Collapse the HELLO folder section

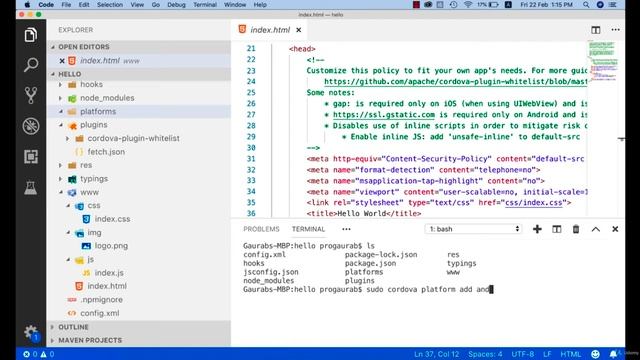coord(138,74)
